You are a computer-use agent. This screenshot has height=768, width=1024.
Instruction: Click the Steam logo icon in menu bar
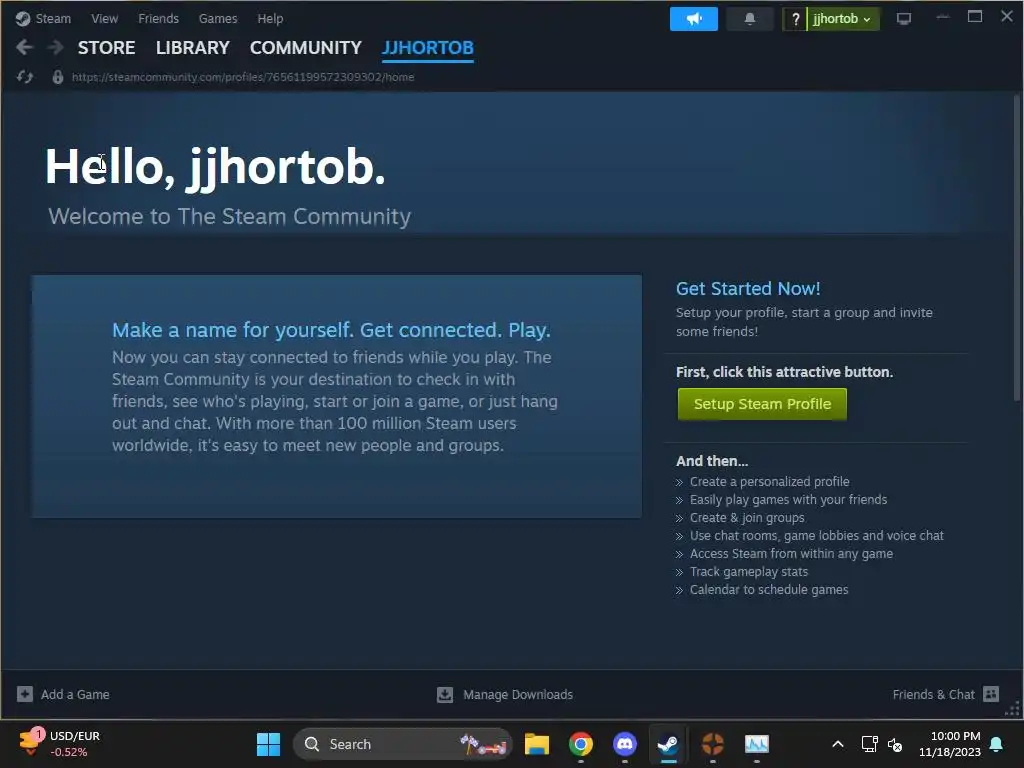[23, 18]
